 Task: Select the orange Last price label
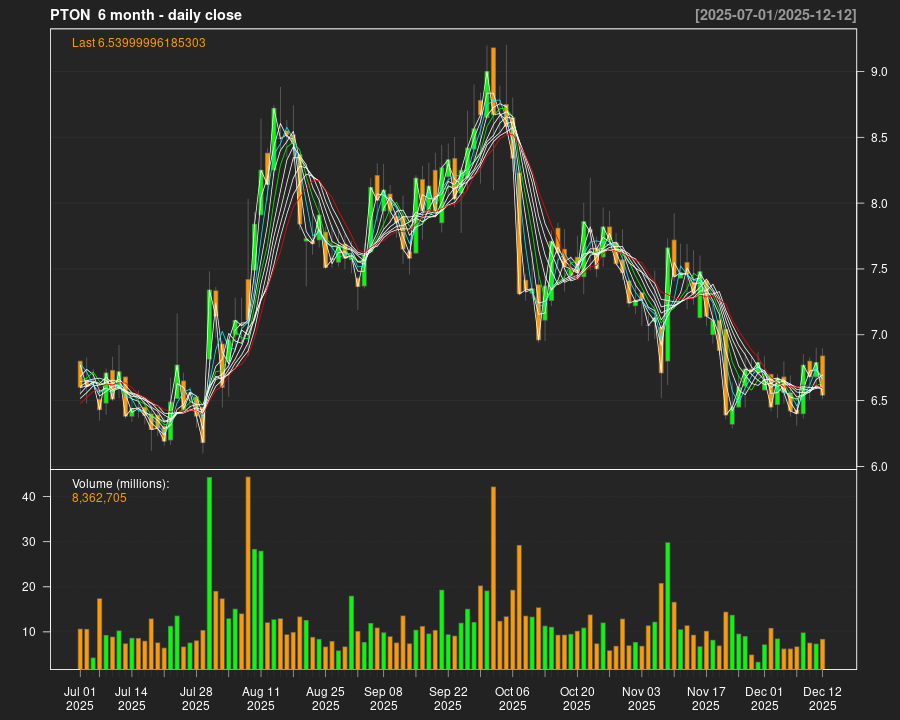[x=139, y=43]
